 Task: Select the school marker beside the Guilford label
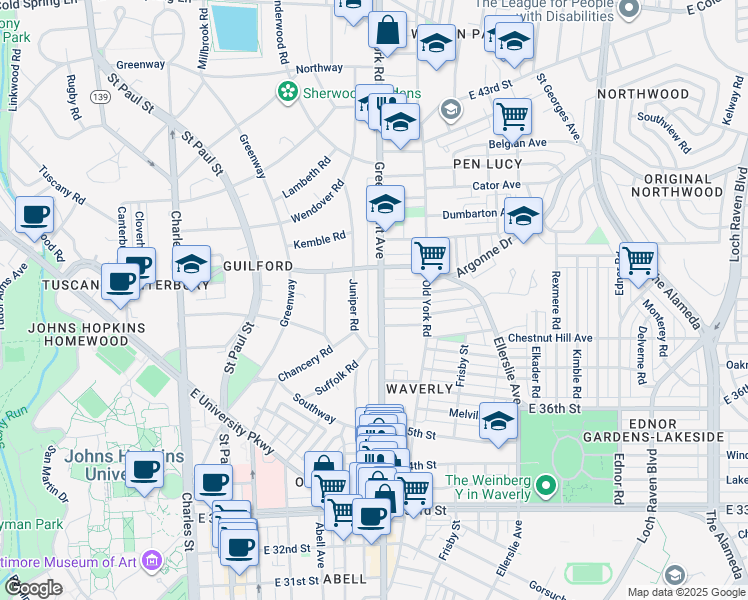coord(191,264)
